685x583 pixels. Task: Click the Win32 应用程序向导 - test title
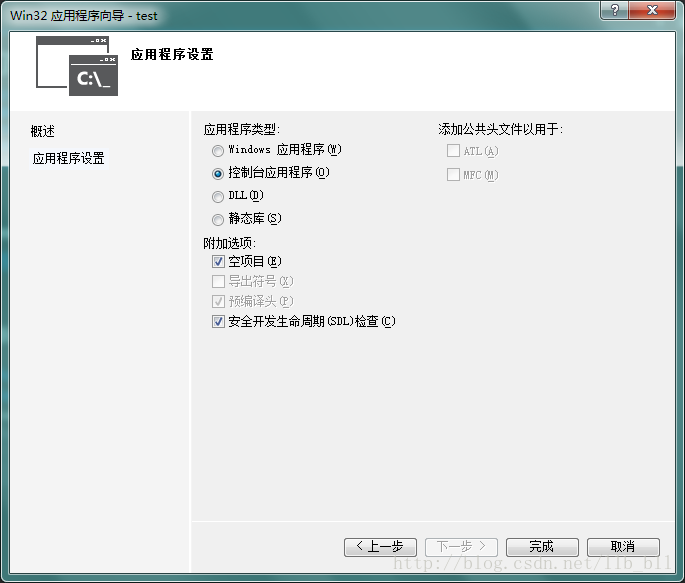click(x=83, y=16)
